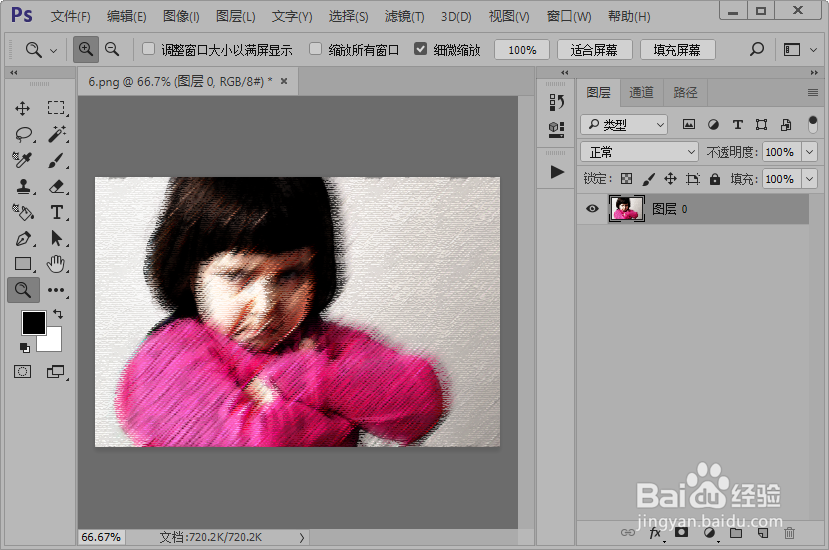Click the 100% zoom button
The width and height of the screenshot is (829, 550).
pyautogui.click(x=522, y=50)
